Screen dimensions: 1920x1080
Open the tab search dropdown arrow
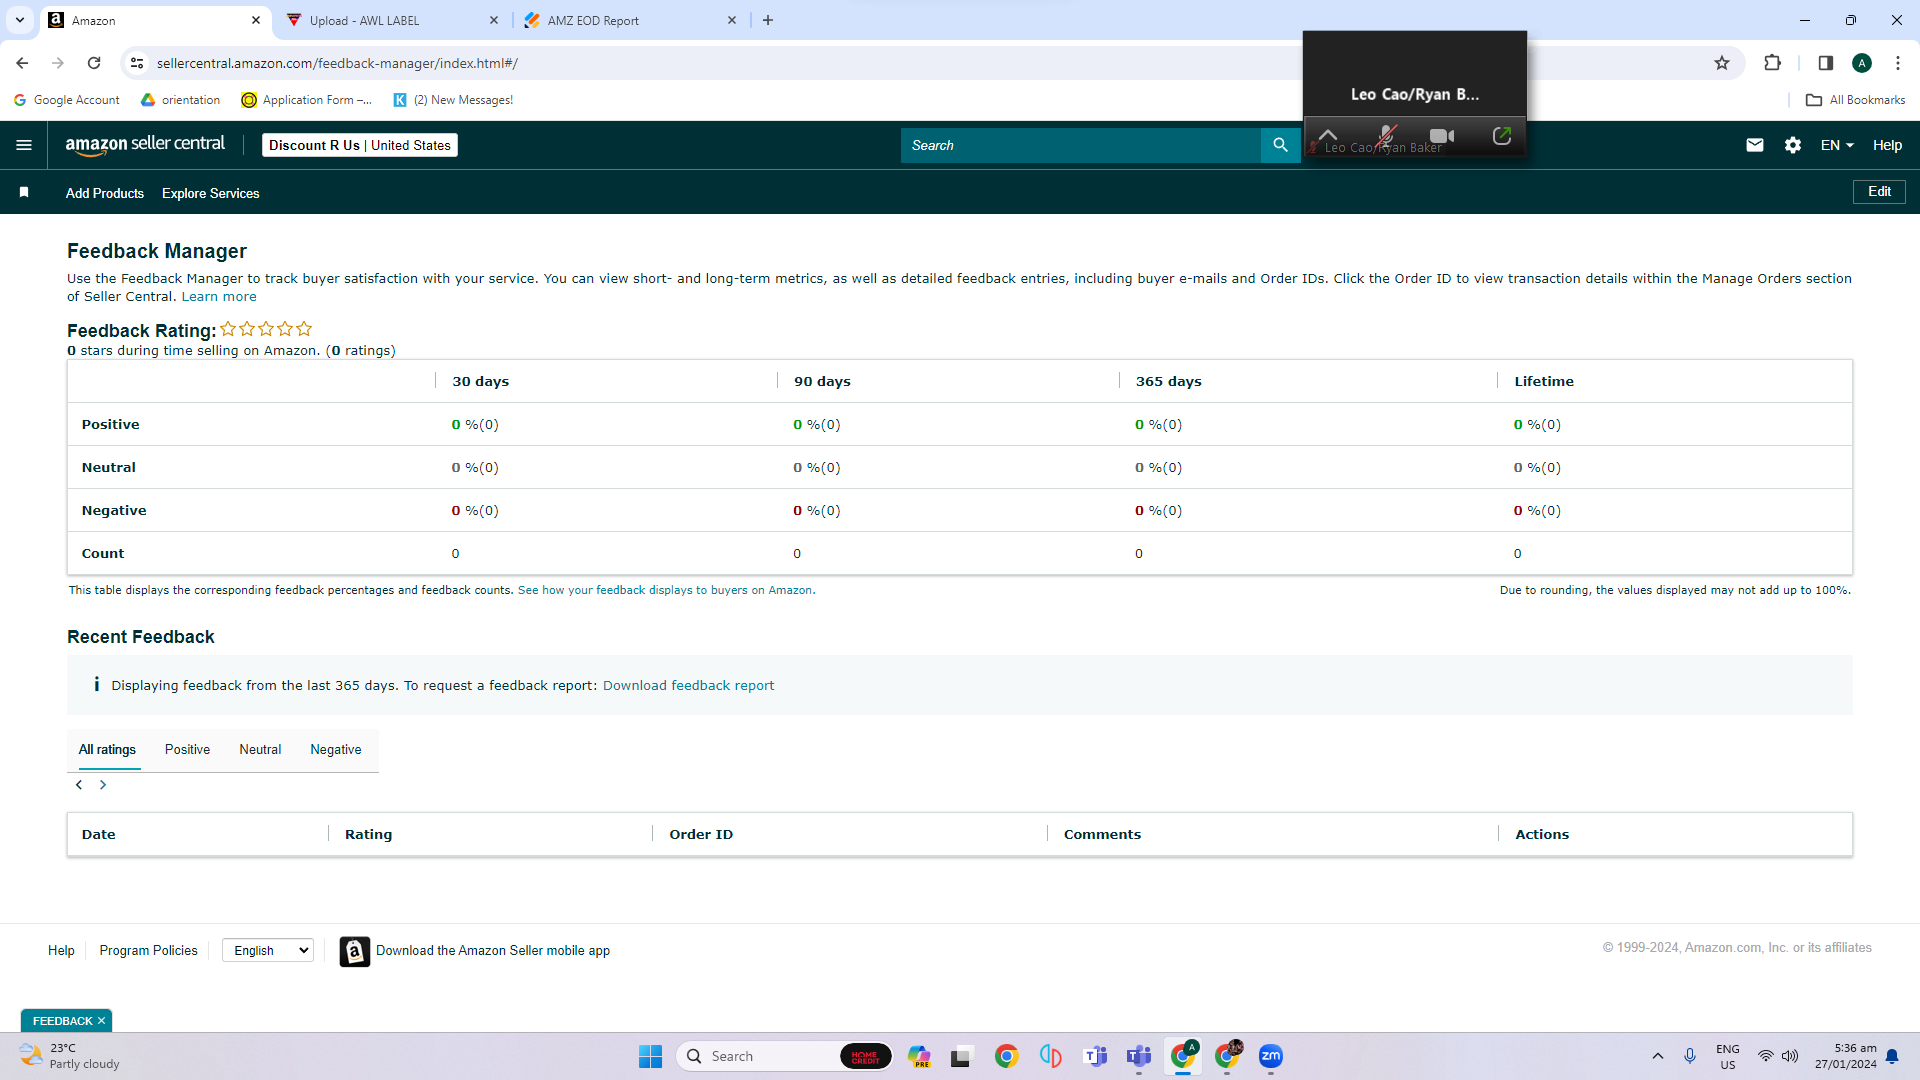(19, 20)
